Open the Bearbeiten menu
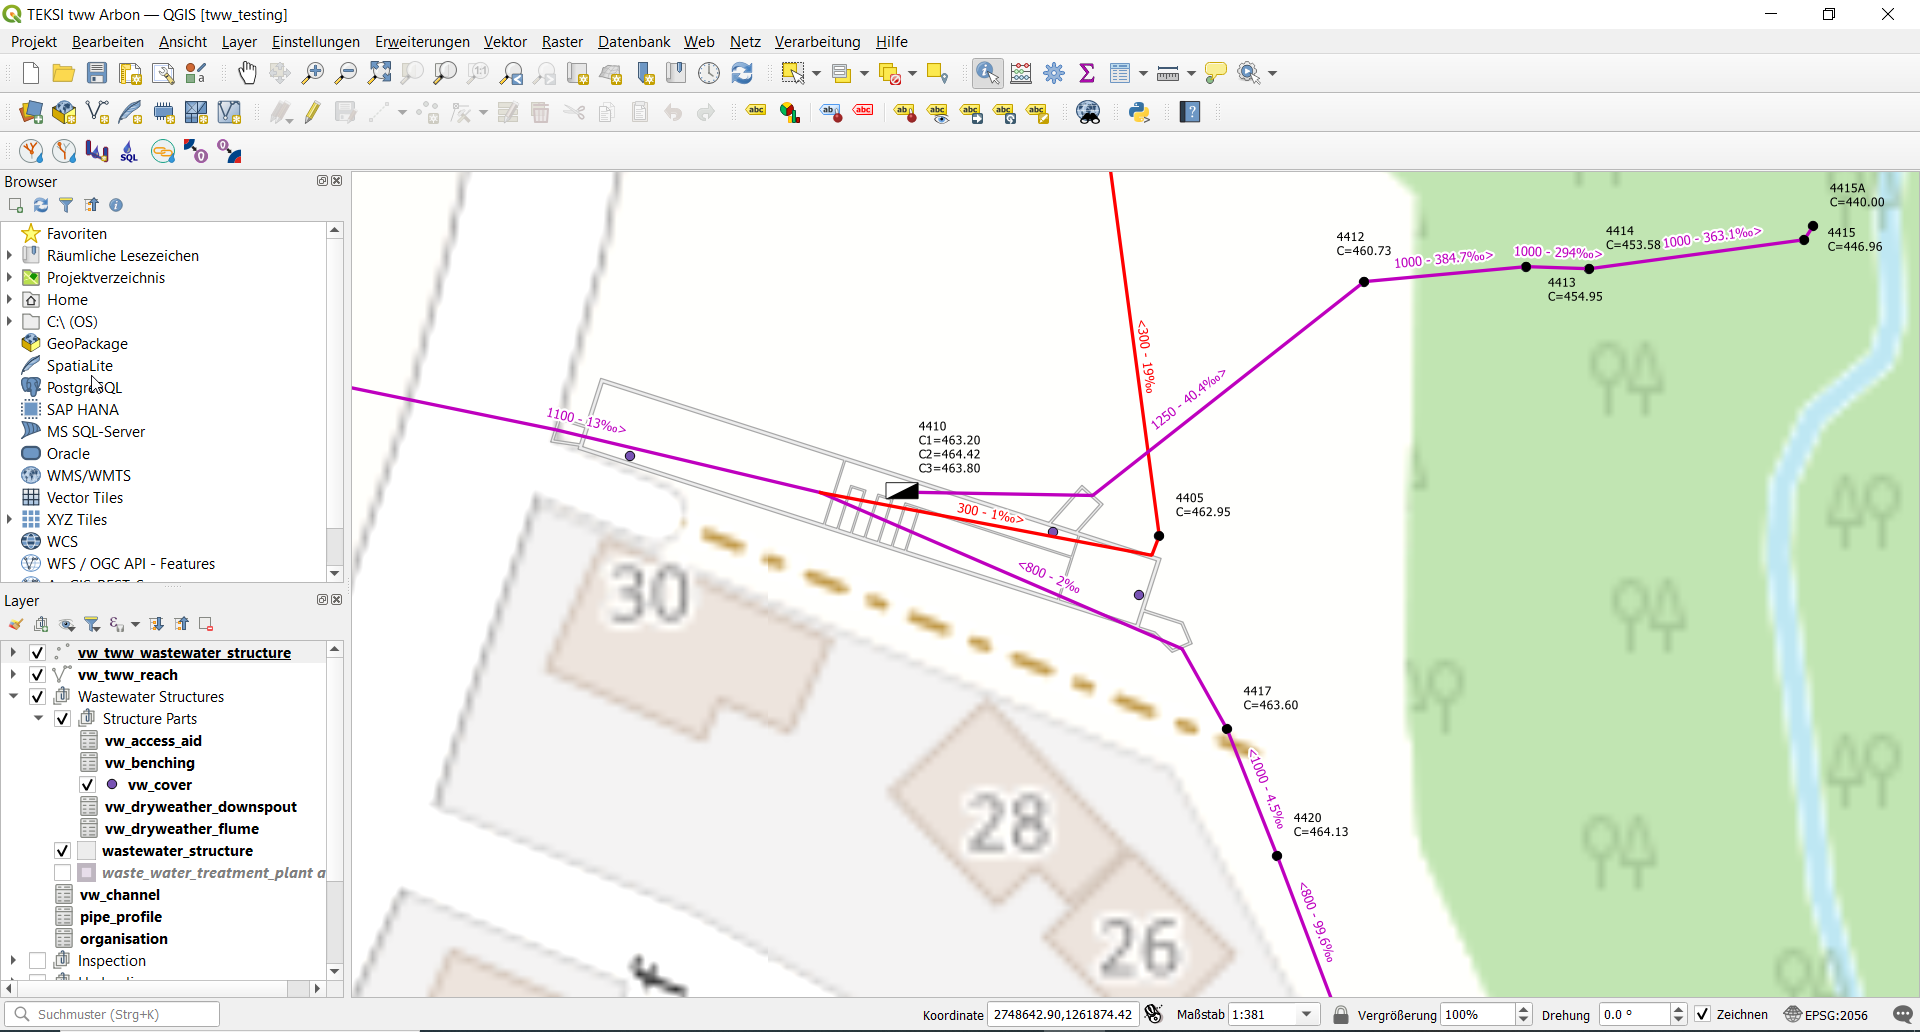The image size is (1920, 1032). [x=108, y=42]
